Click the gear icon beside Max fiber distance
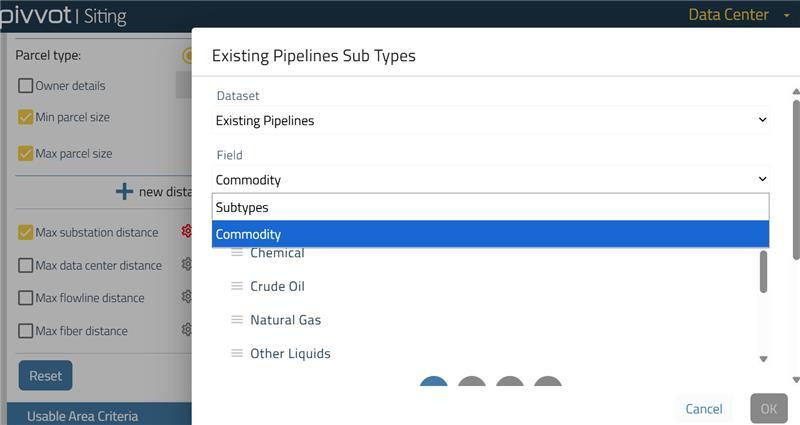This screenshot has height=425, width=800. tap(186, 330)
